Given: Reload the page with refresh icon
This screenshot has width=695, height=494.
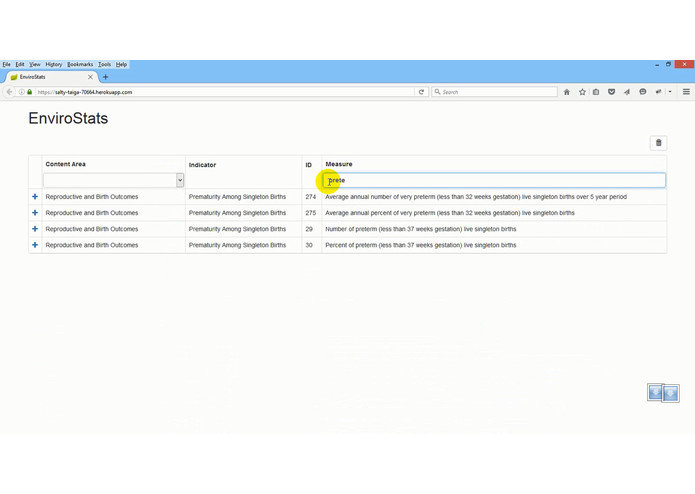Looking at the screenshot, I should click(x=421, y=92).
